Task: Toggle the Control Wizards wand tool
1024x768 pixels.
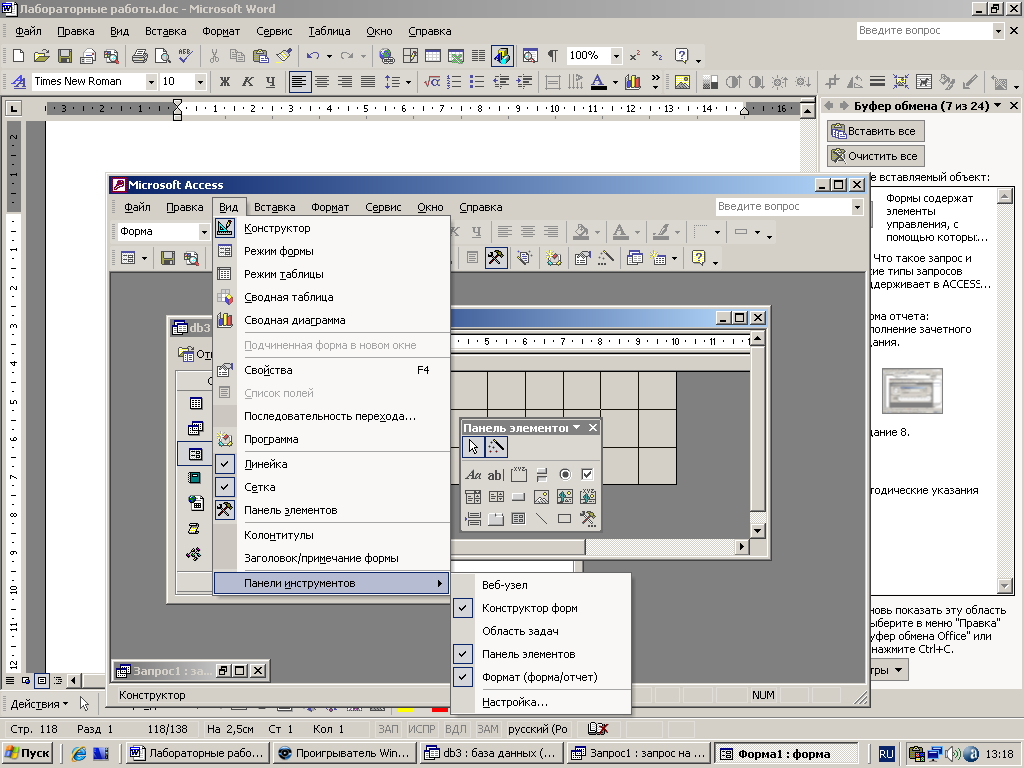Action: pyautogui.click(x=496, y=447)
